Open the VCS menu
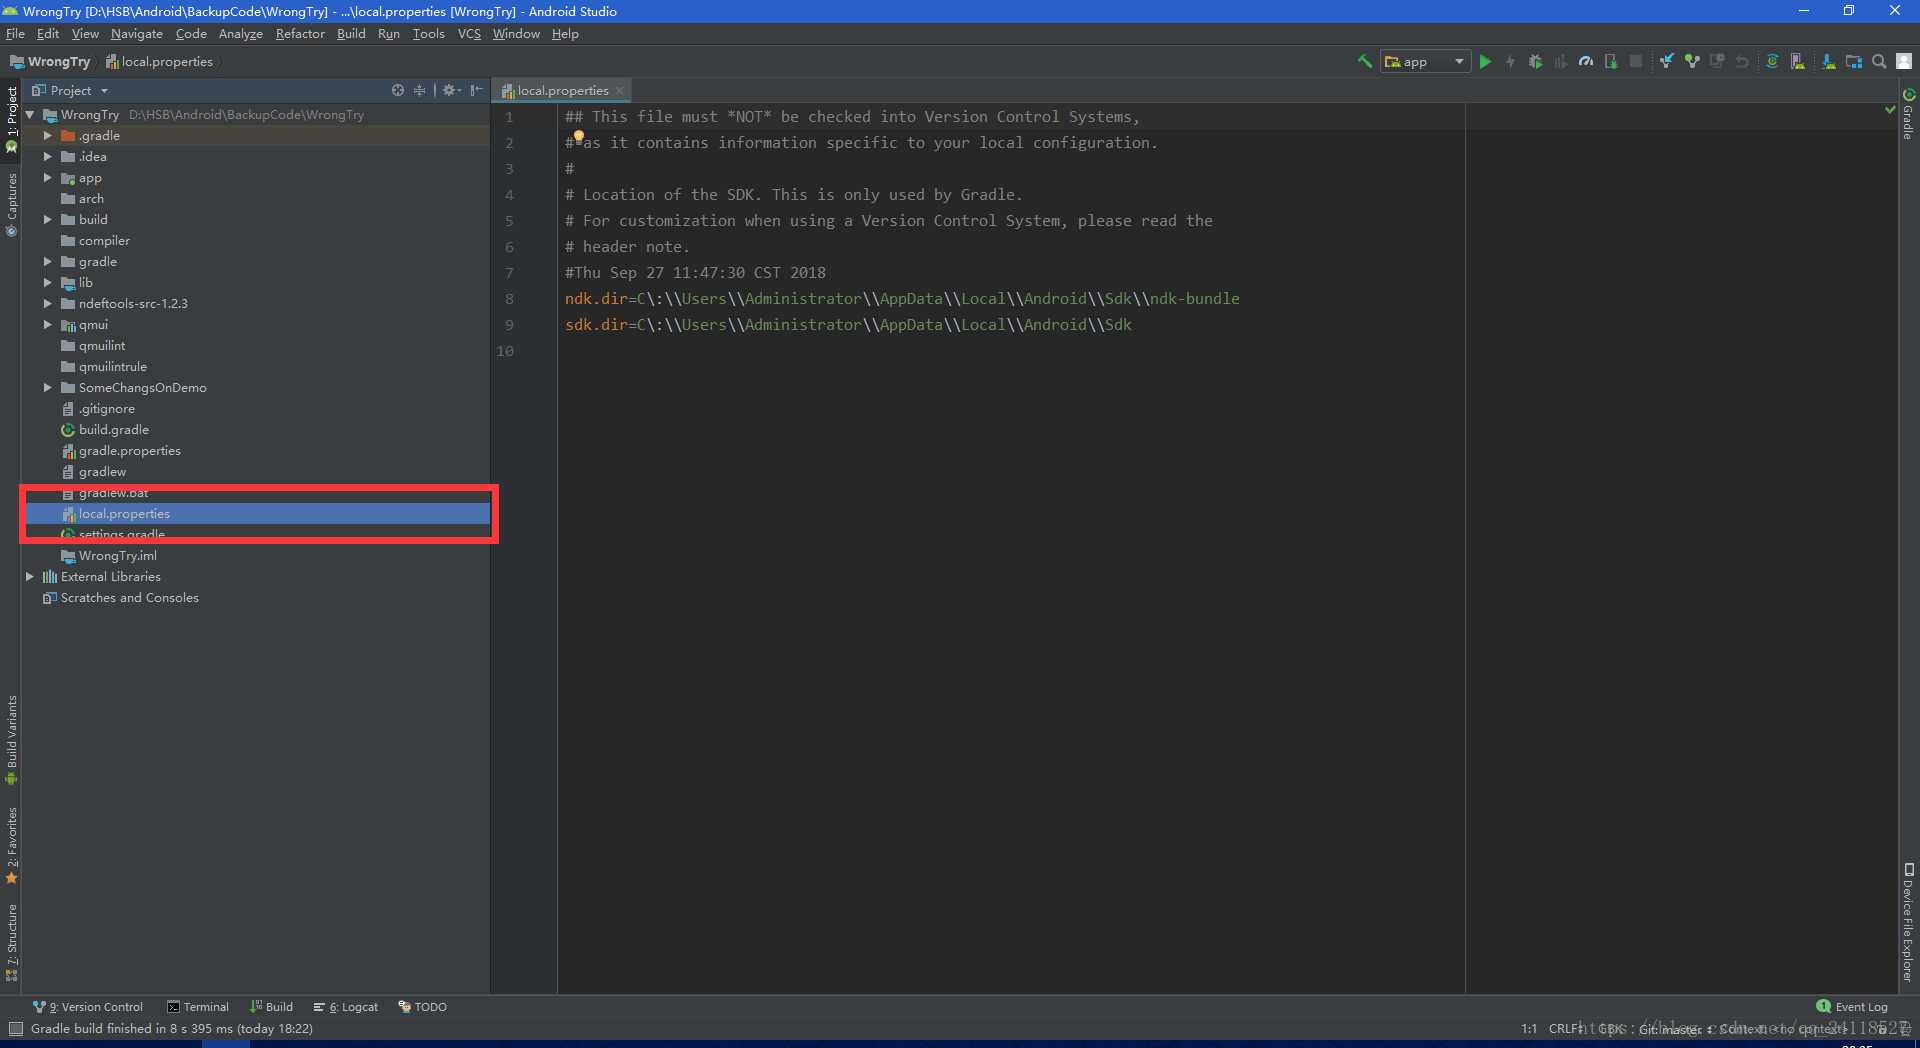This screenshot has width=1920, height=1048. point(469,34)
